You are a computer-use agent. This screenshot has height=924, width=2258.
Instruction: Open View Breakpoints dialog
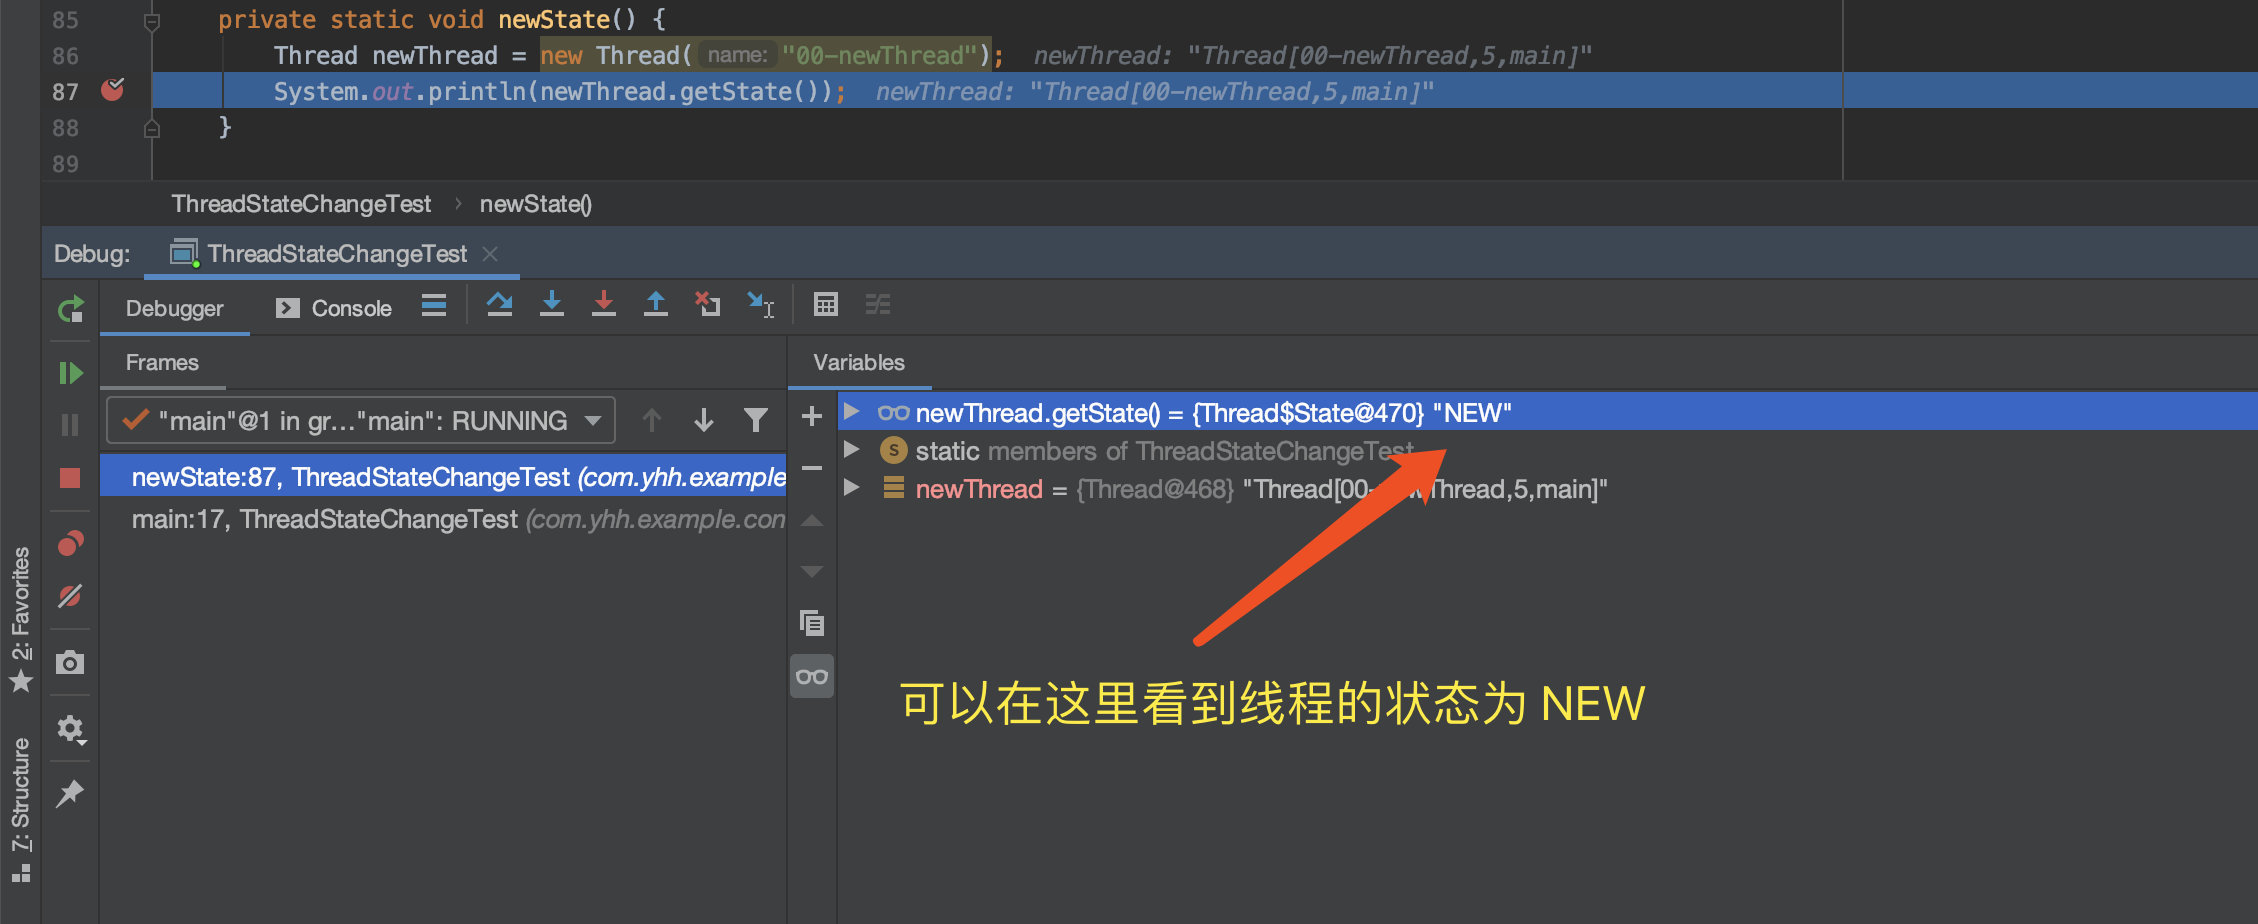[x=70, y=543]
